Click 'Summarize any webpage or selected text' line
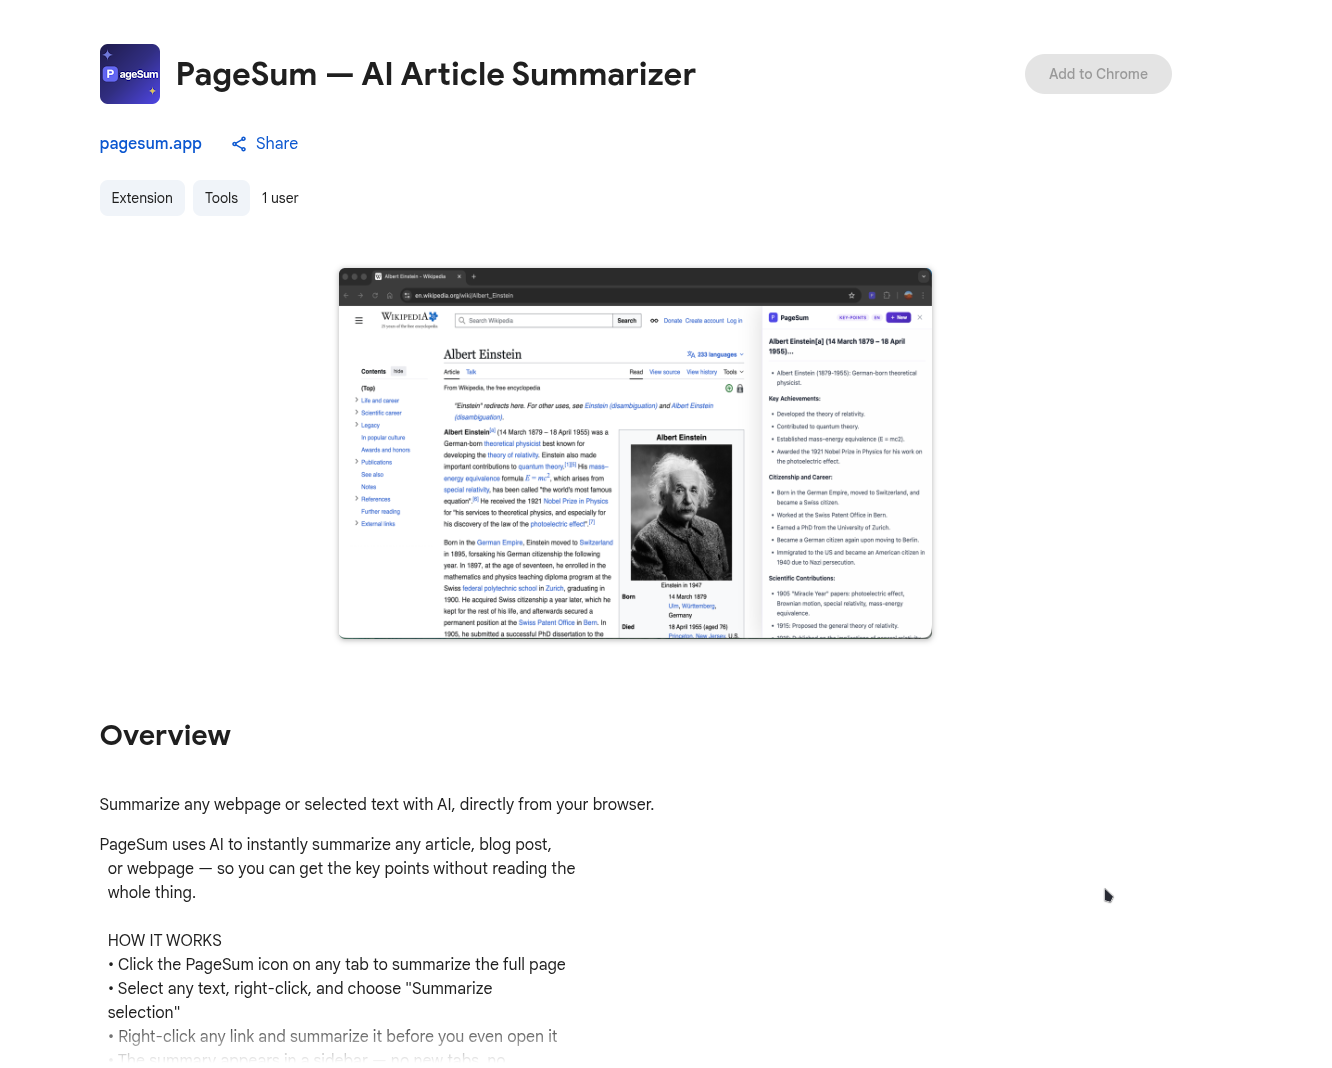The width and height of the screenshot is (1332, 1068). (377, 804)
